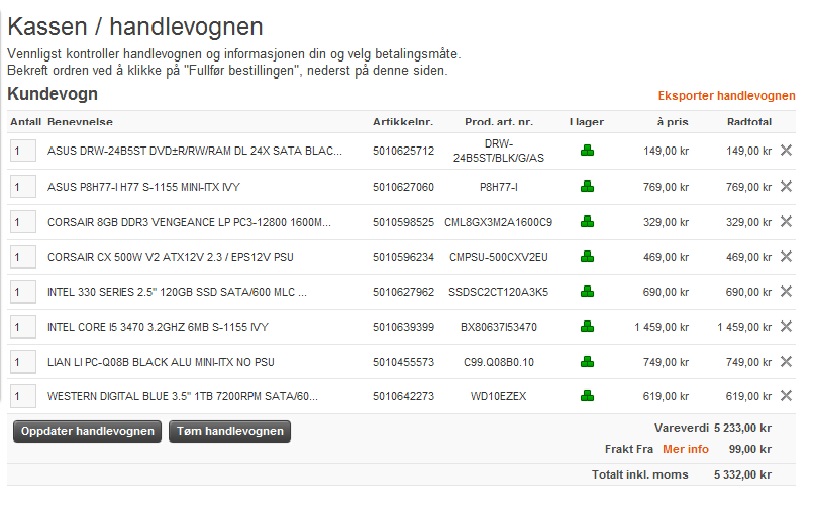Viewport: 816px width, 506px height.
Task: Click Artikkelnr. column header
Action: [x=403, y=122]
